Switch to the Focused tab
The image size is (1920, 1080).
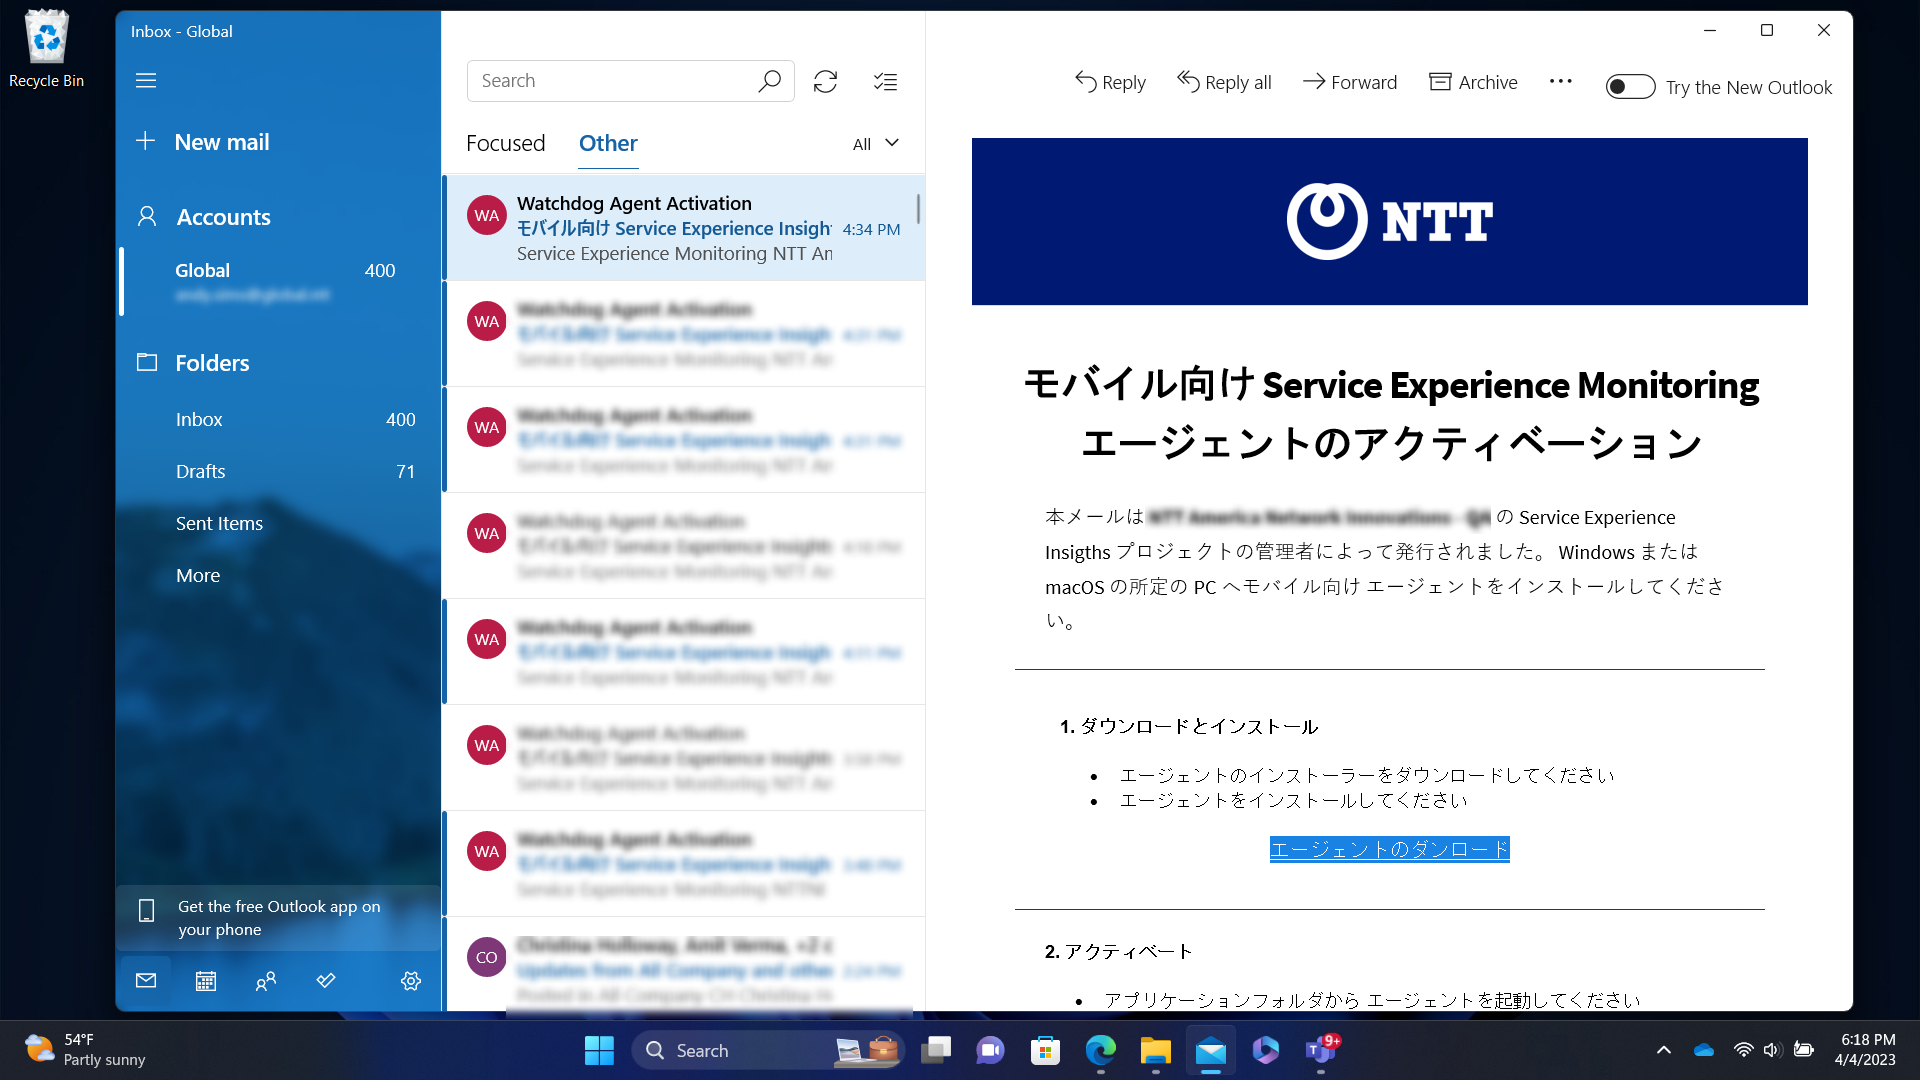pyautogui.click(x=506, y=143)
